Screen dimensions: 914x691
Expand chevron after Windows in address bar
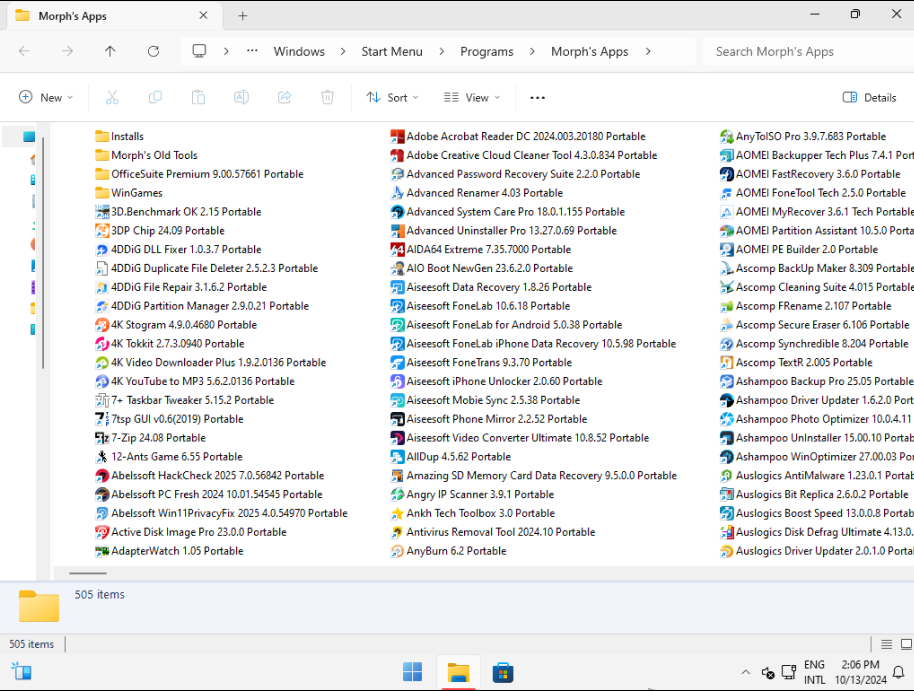tap(343, 51)
